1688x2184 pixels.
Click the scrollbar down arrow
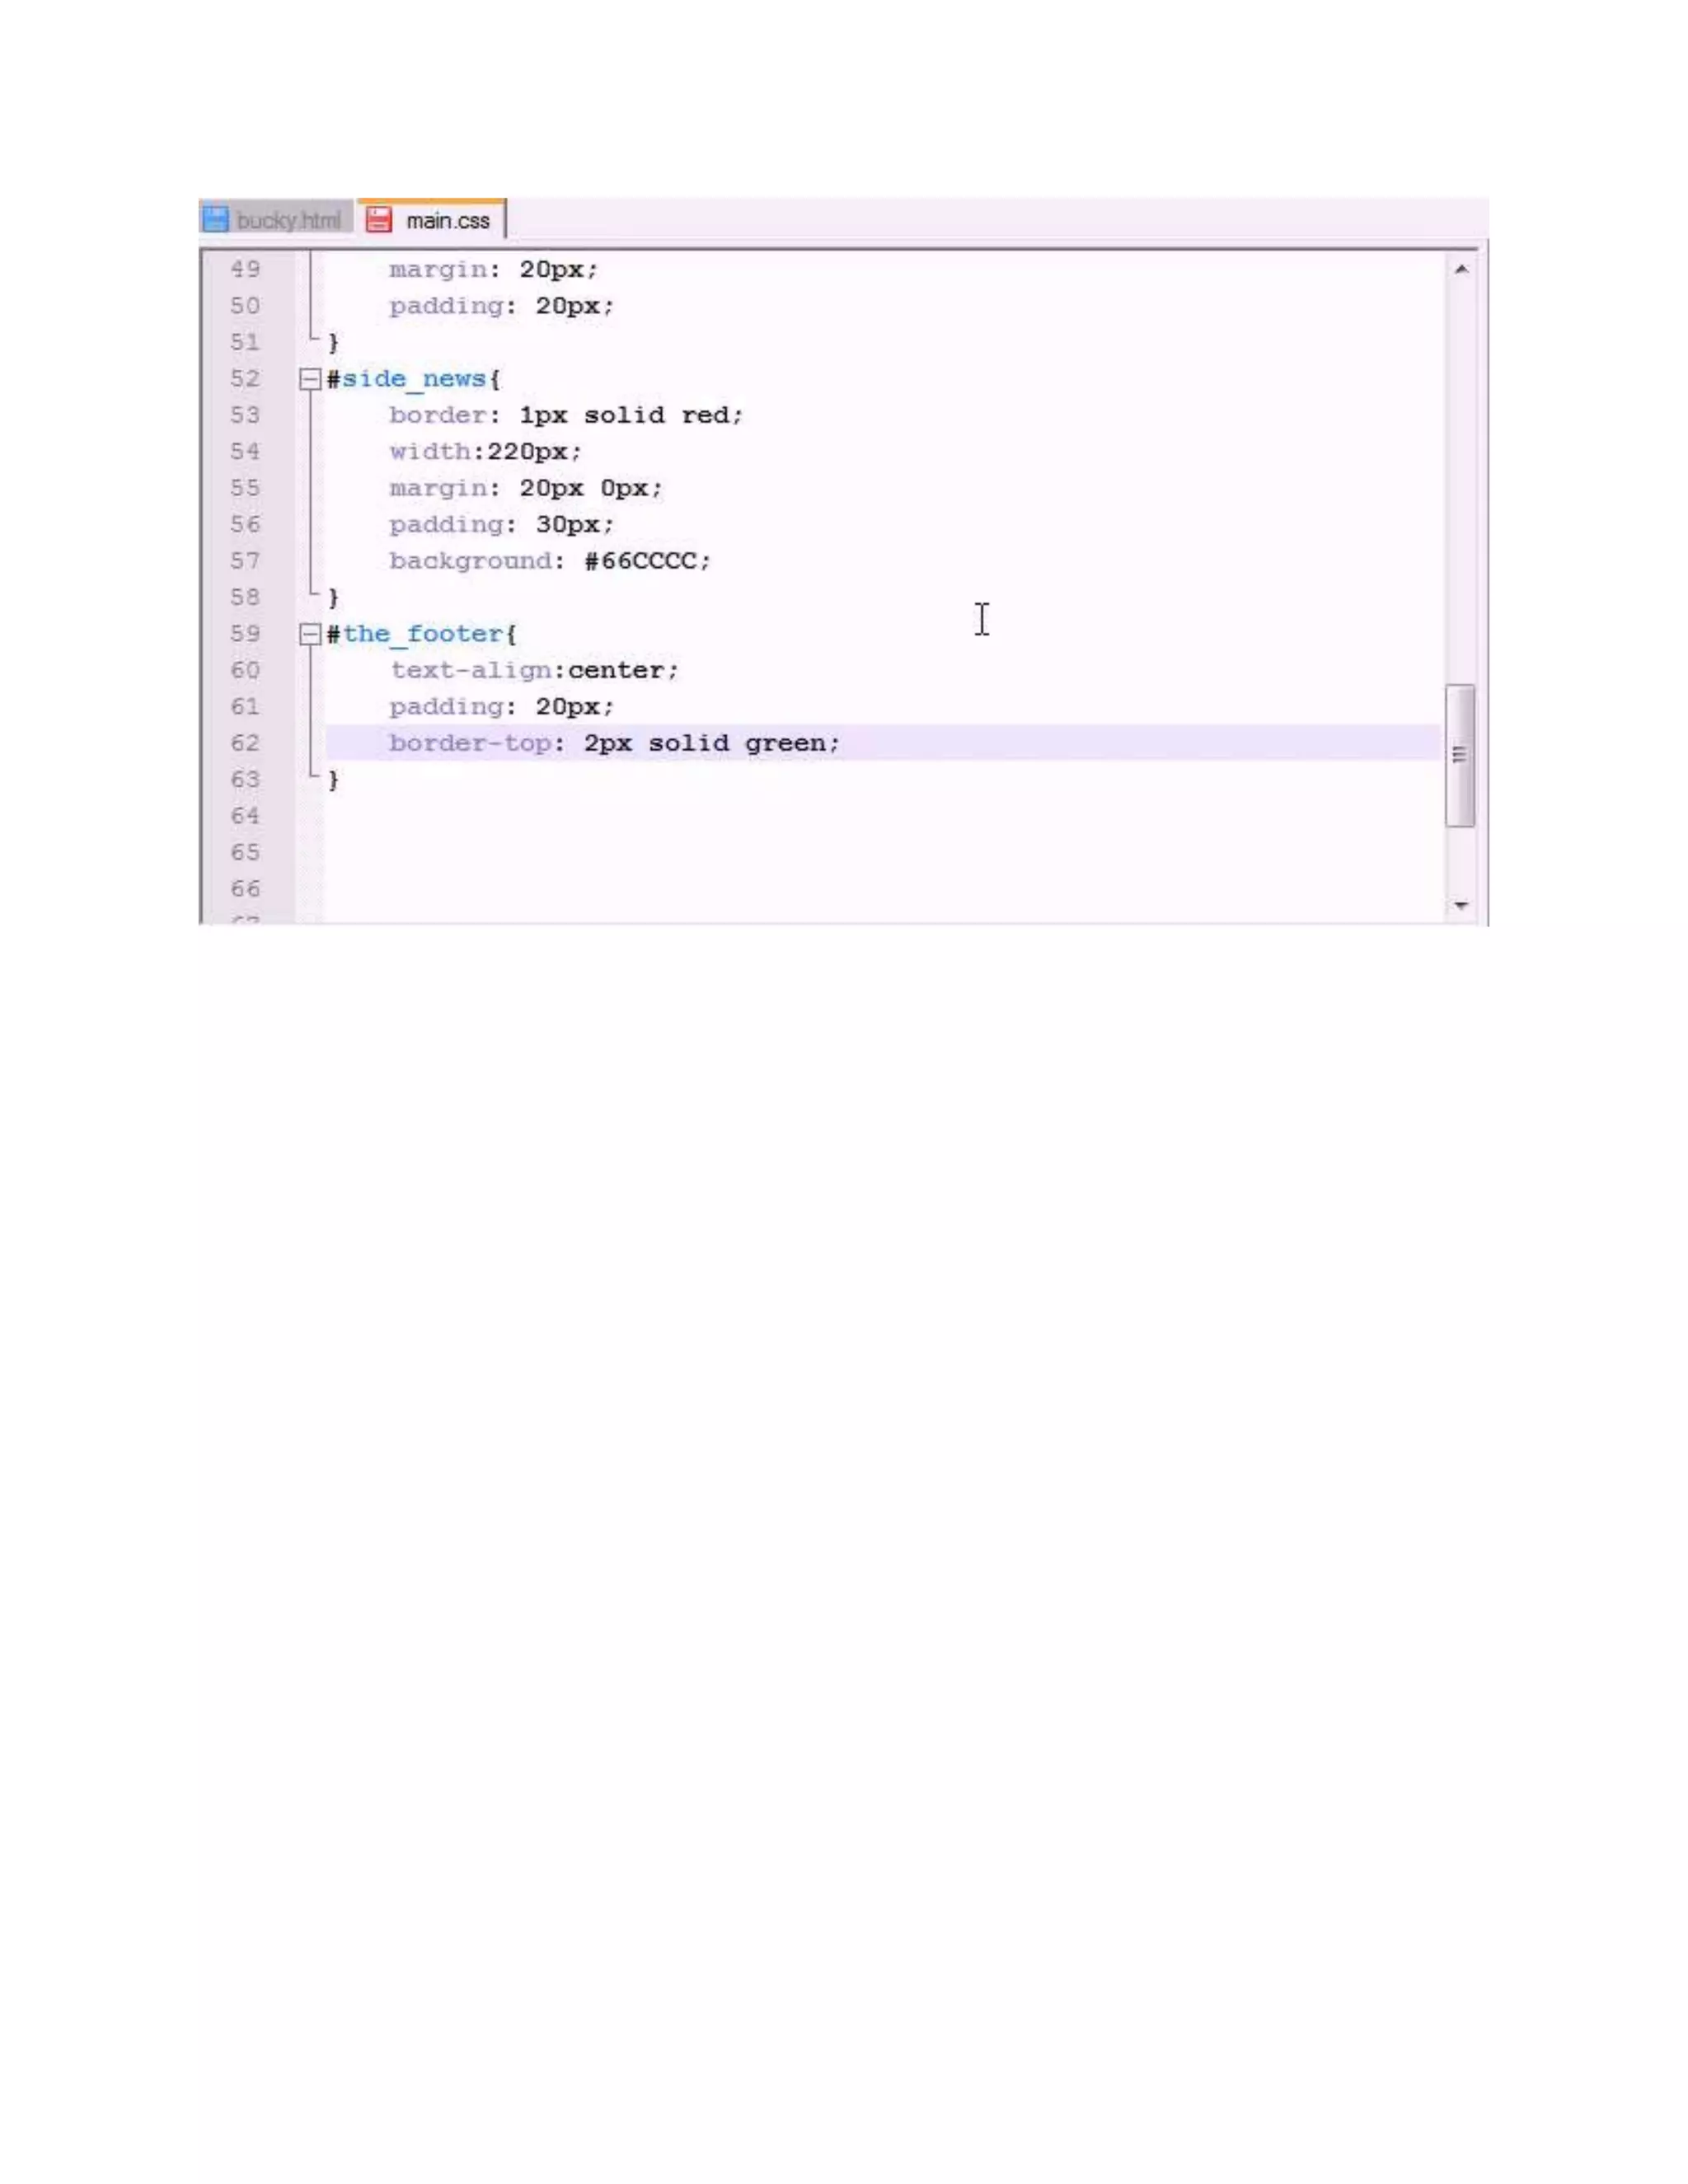(x=1461, y=905)
